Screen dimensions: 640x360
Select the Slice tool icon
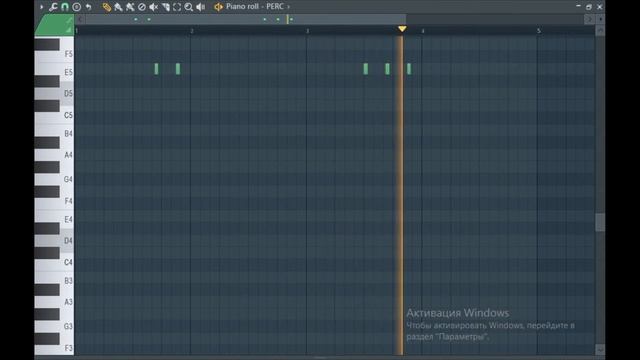[x=165, y=7]
